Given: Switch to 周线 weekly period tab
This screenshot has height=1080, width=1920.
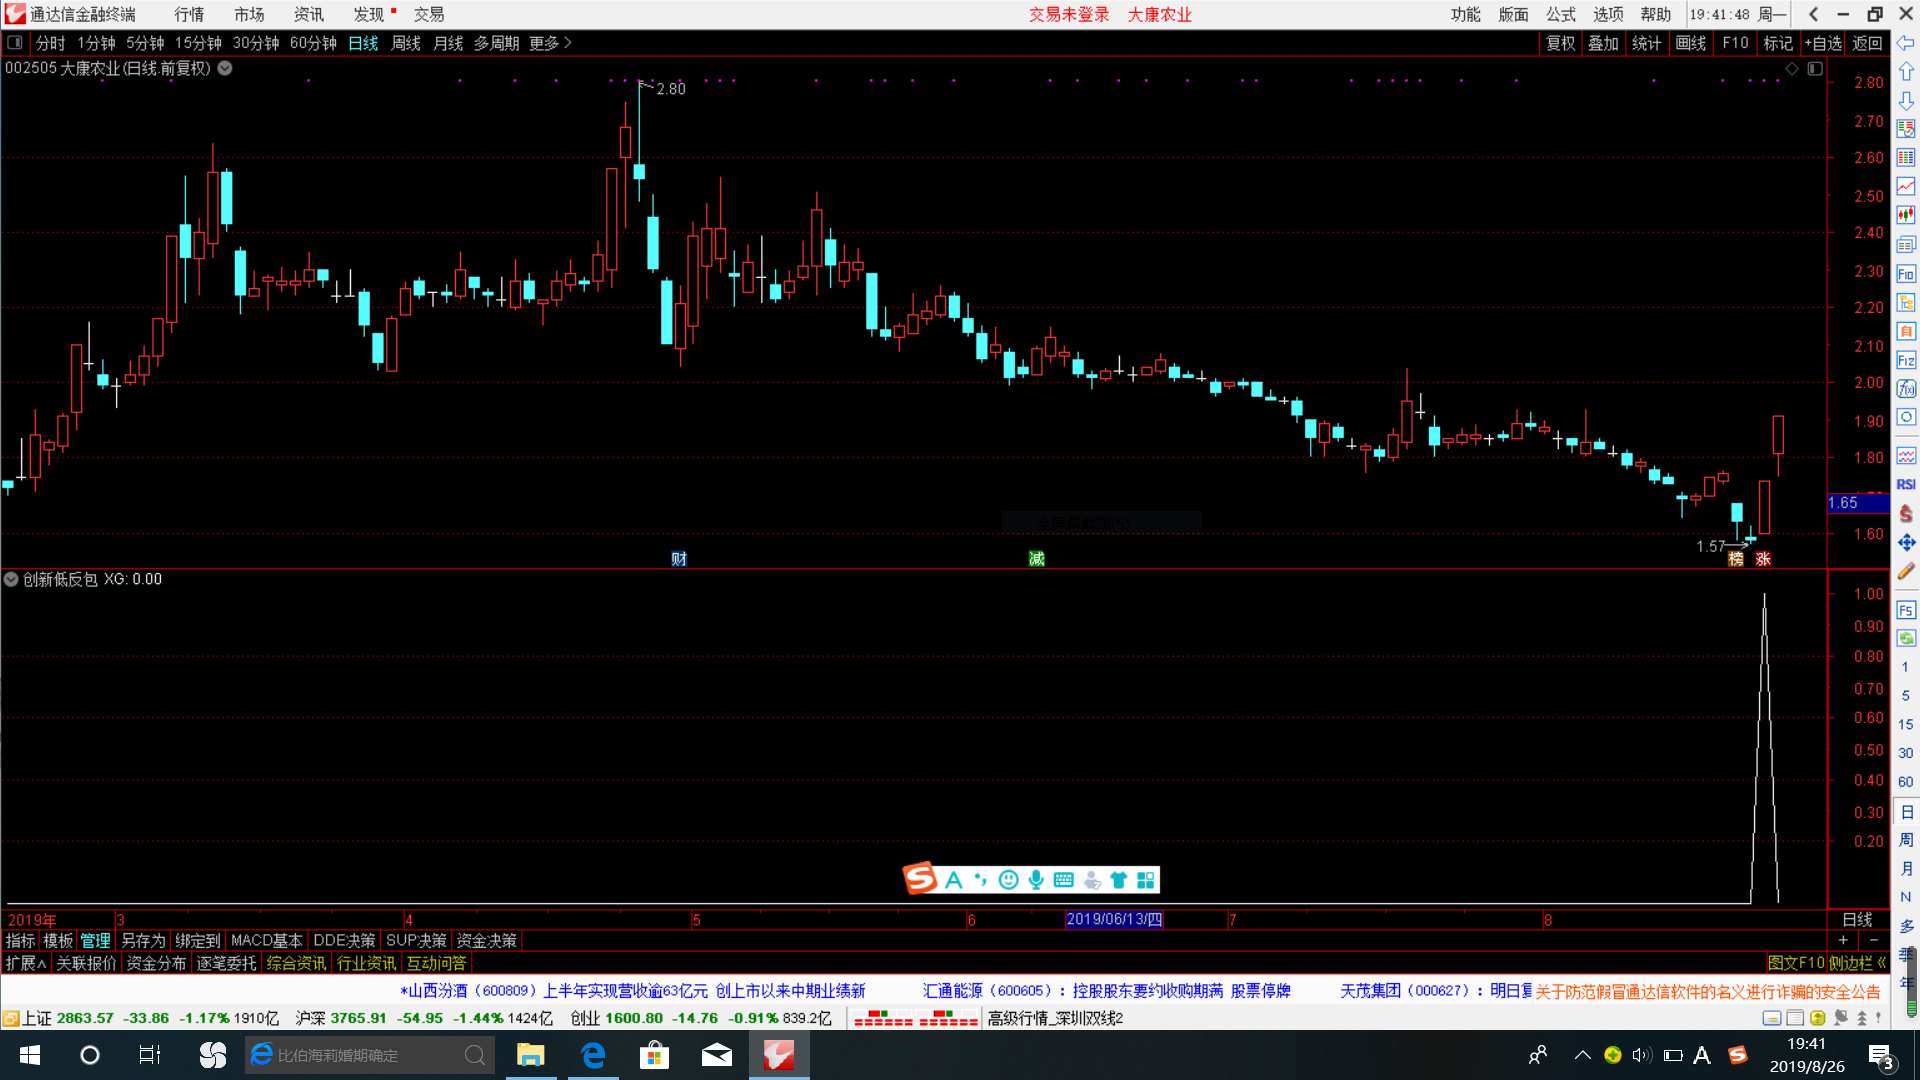Looking at the screenshot, I should point(405,43).
